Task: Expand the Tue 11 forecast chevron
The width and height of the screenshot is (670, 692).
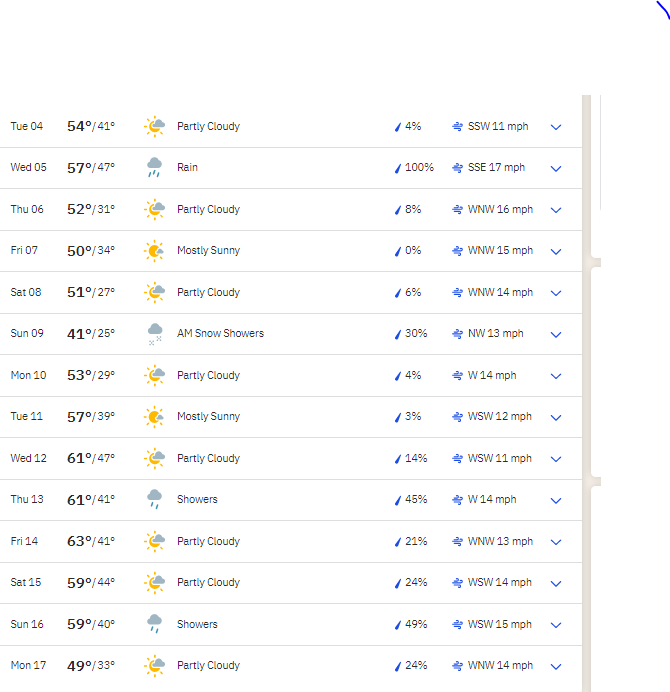Action: pos(556,417)
